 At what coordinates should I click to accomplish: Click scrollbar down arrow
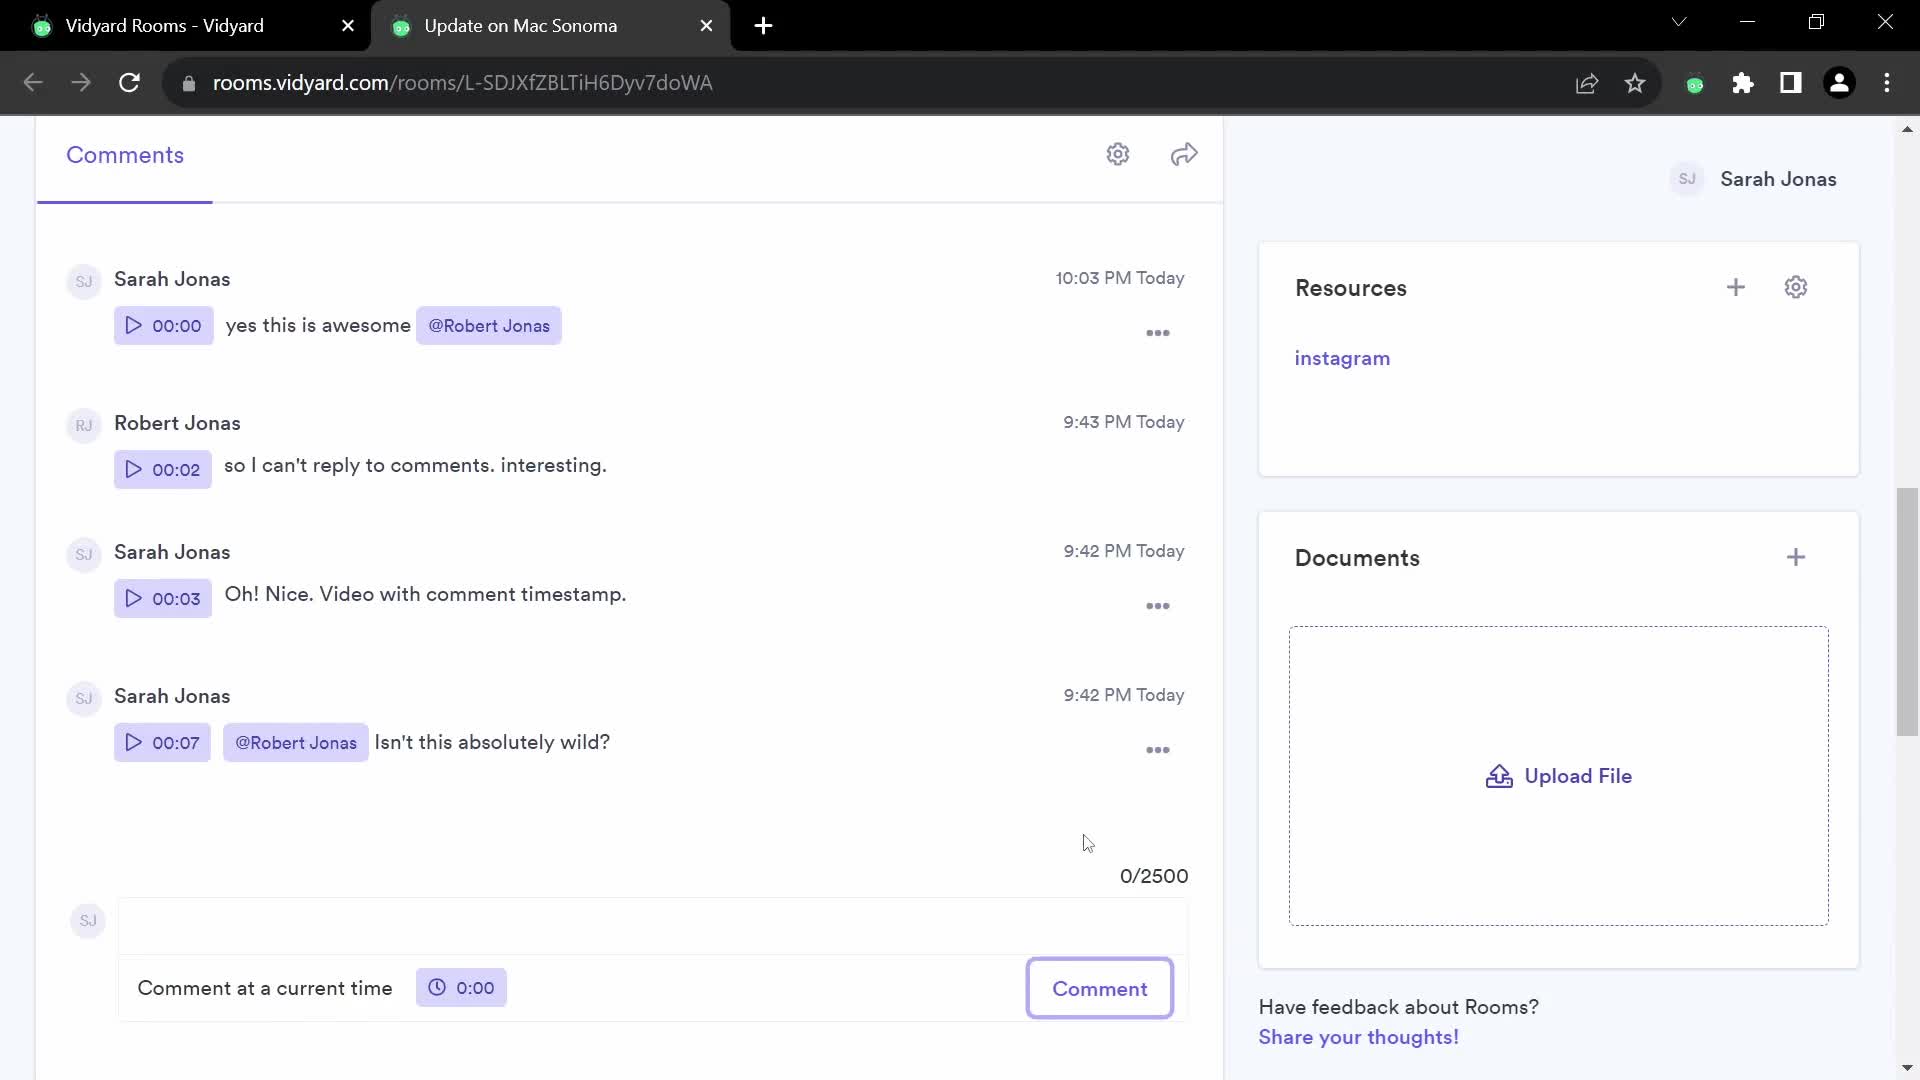point(1907,1068)
